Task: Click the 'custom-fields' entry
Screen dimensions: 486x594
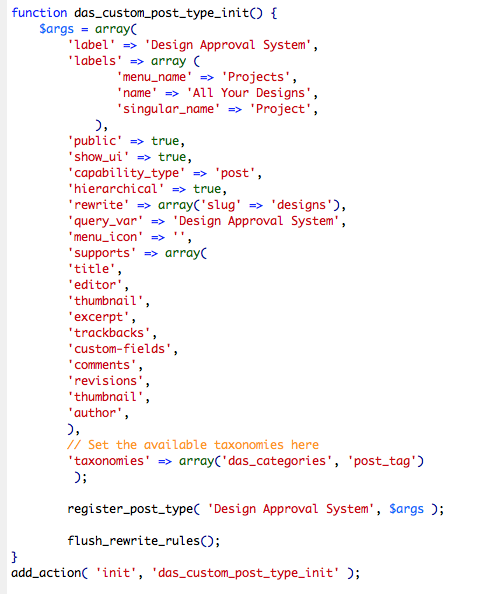Action: [119, 349]
